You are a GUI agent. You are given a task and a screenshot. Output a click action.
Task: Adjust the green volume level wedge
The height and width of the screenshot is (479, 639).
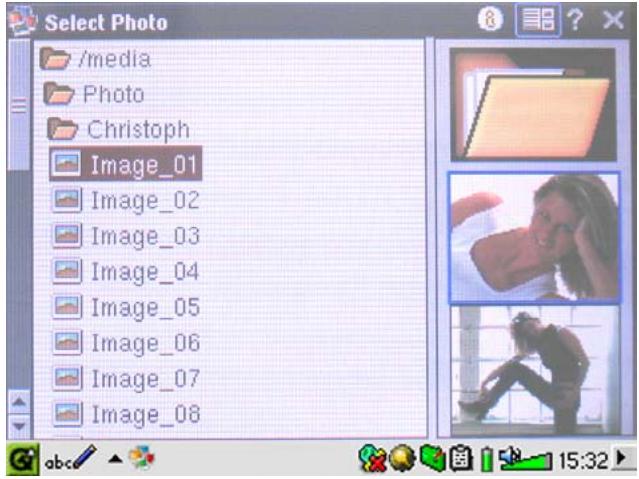[531, 461]
